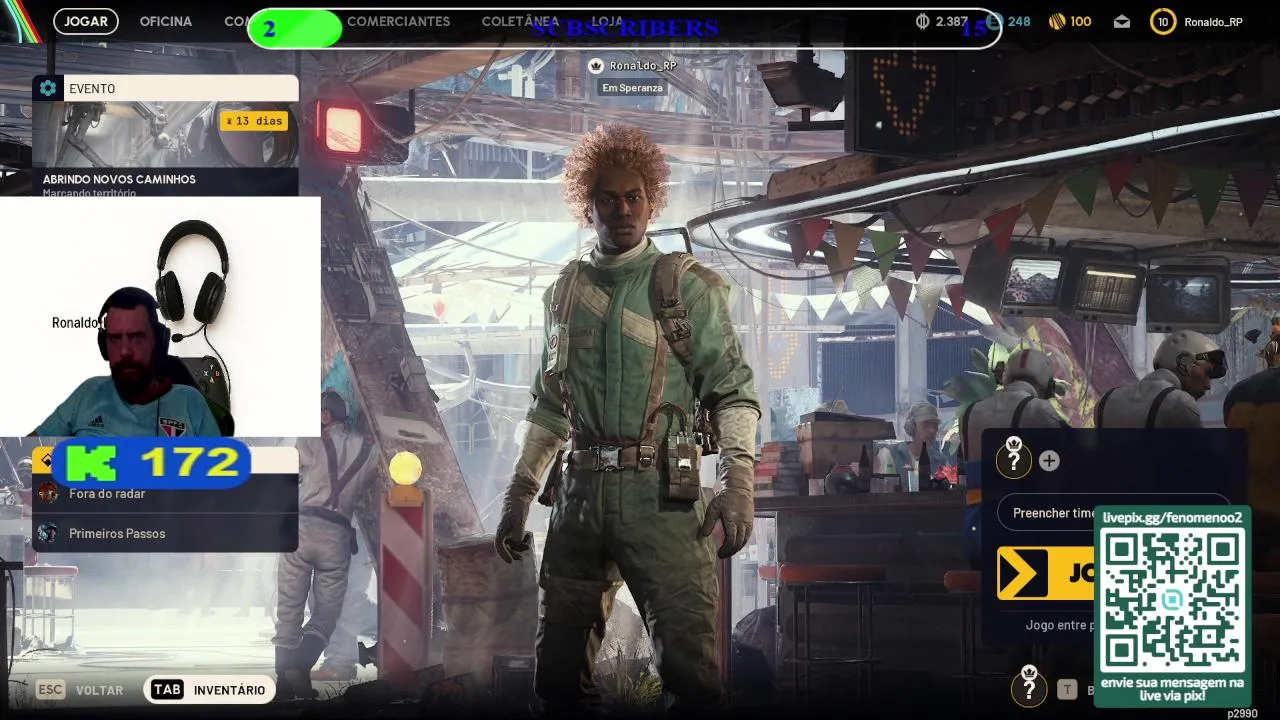Add a squad member with plus icon
The height and width of the screenshot is (720, 1280).
1049,460
